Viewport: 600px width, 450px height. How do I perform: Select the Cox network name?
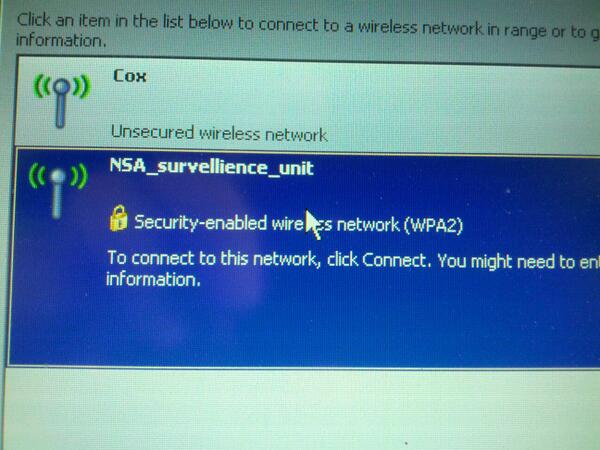[130, 76]
